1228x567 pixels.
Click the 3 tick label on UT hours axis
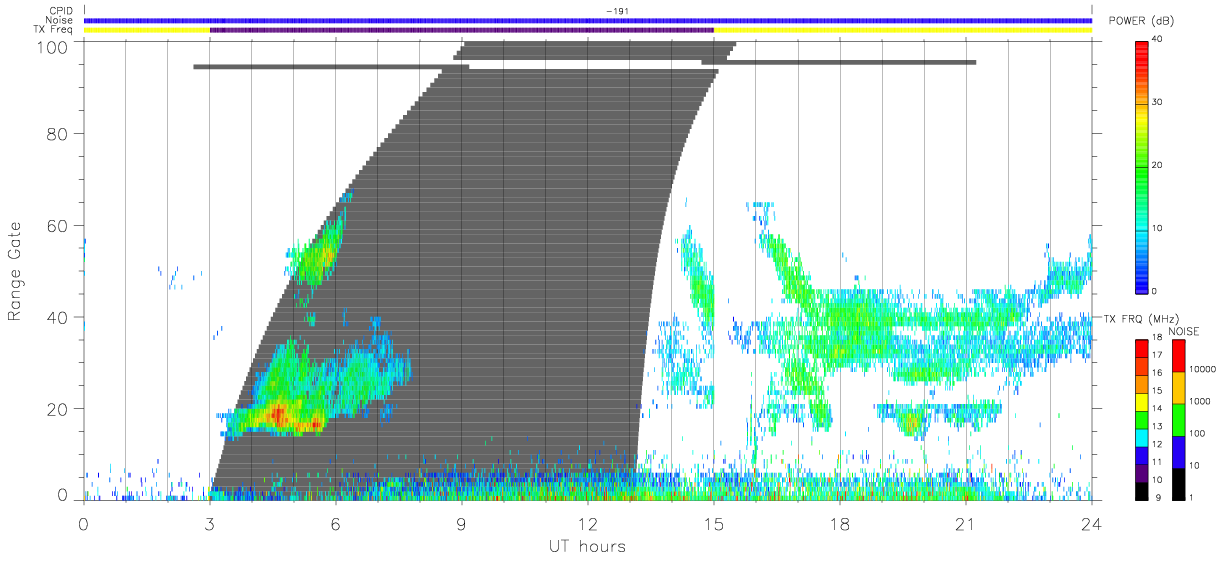[210, 523]
